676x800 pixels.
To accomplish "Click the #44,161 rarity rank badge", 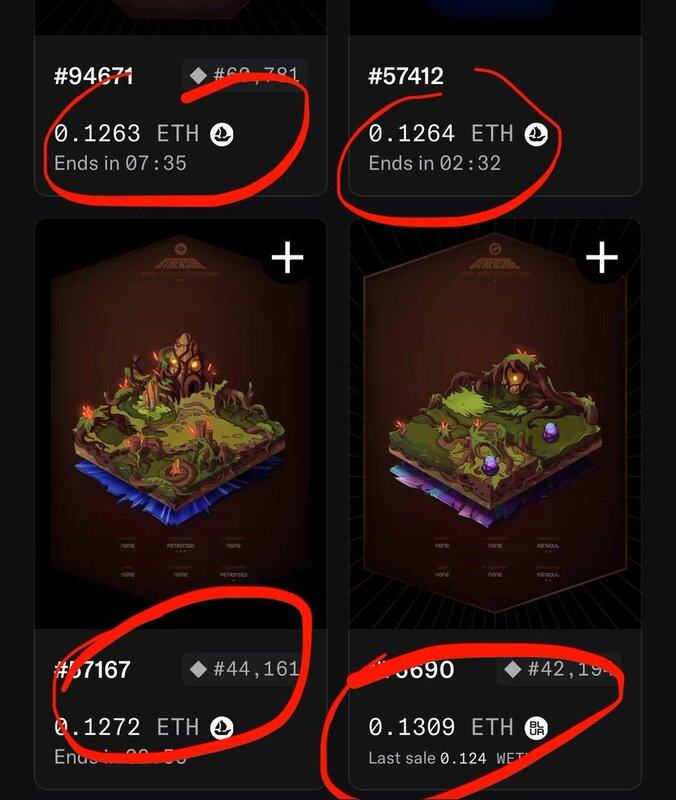I will click(245, 669).
